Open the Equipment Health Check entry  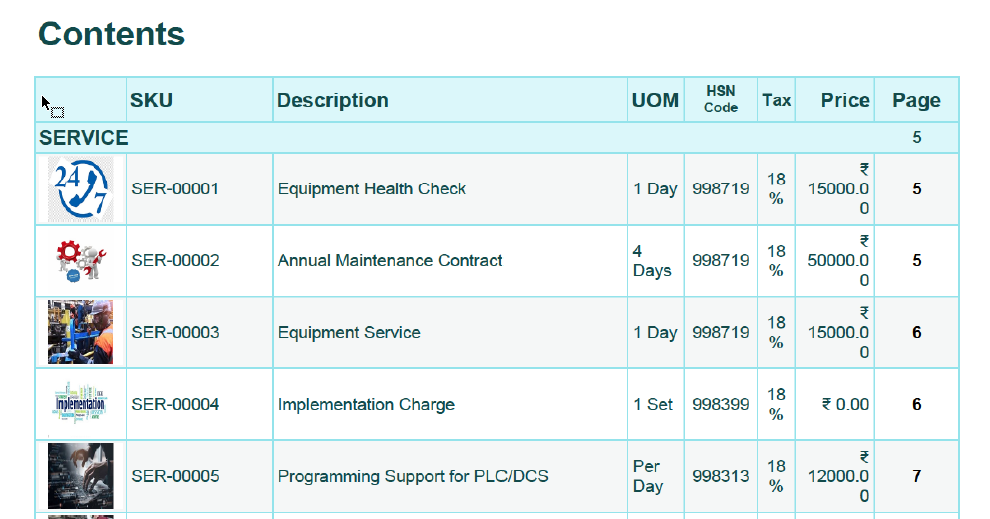click(372, 189)
